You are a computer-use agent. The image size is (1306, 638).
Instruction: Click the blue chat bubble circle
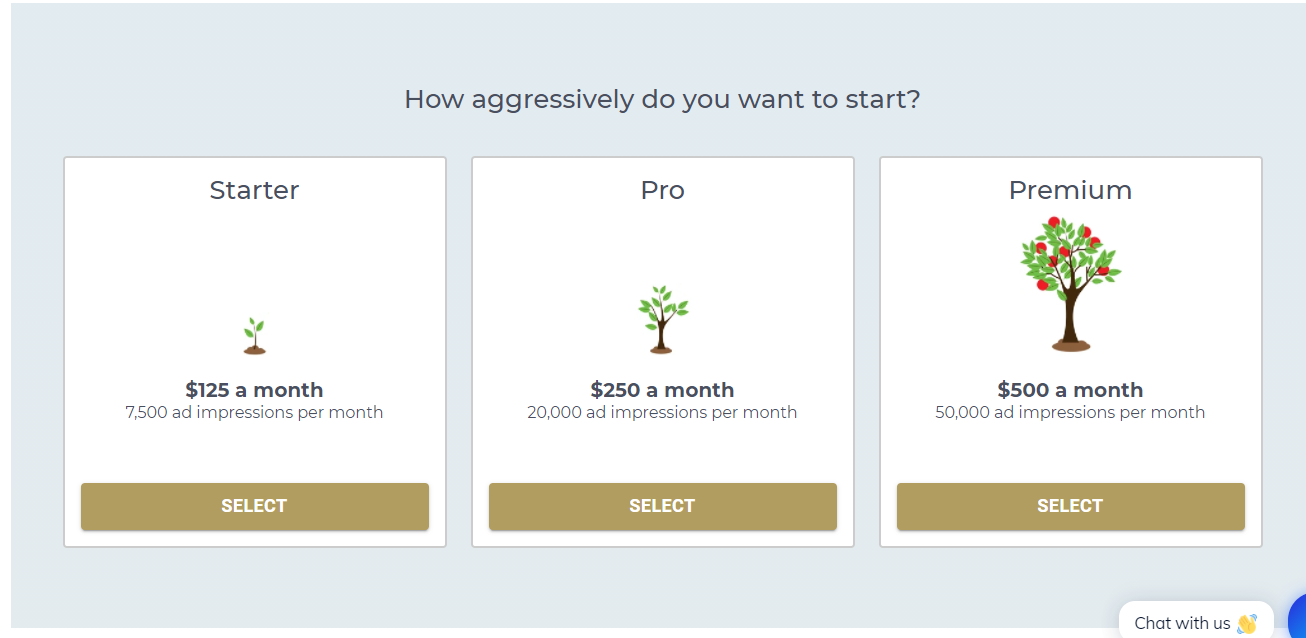(1297, 617)
